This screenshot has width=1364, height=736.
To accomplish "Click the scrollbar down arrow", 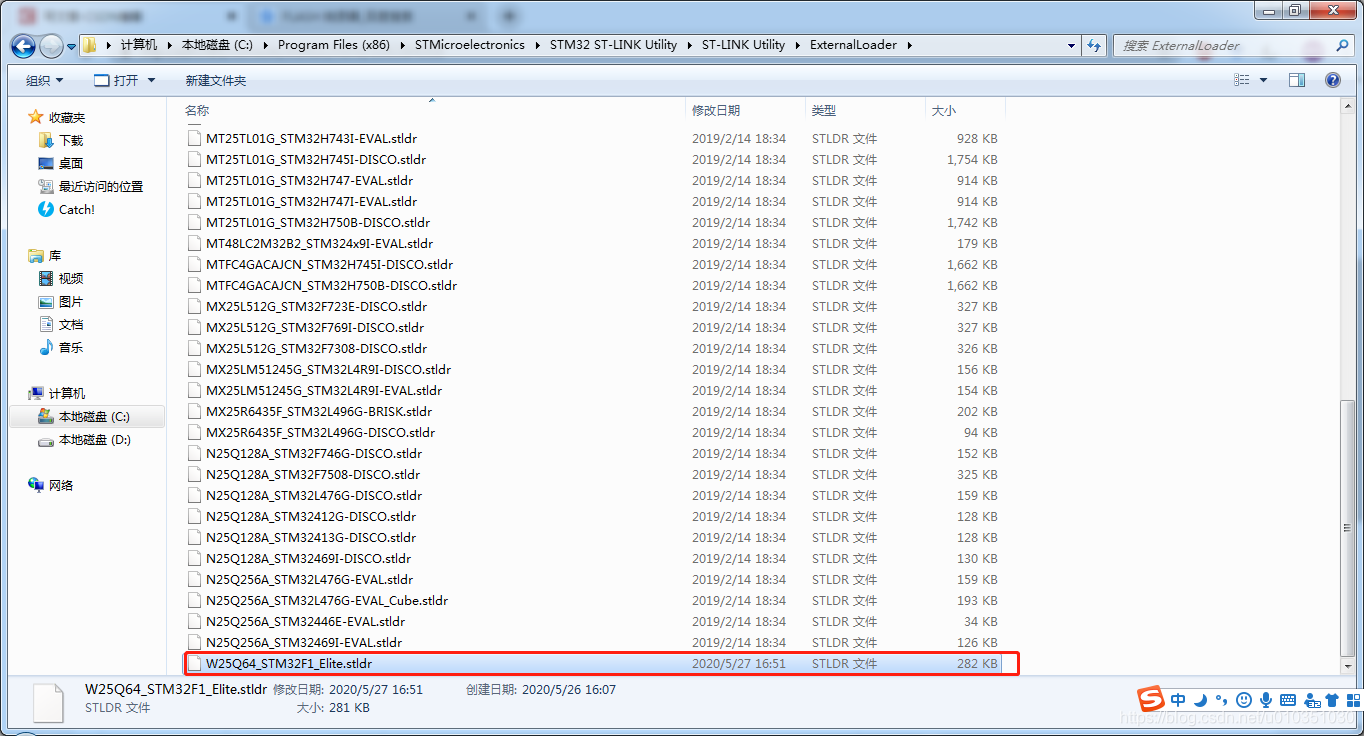I will tap(1347, 665).
